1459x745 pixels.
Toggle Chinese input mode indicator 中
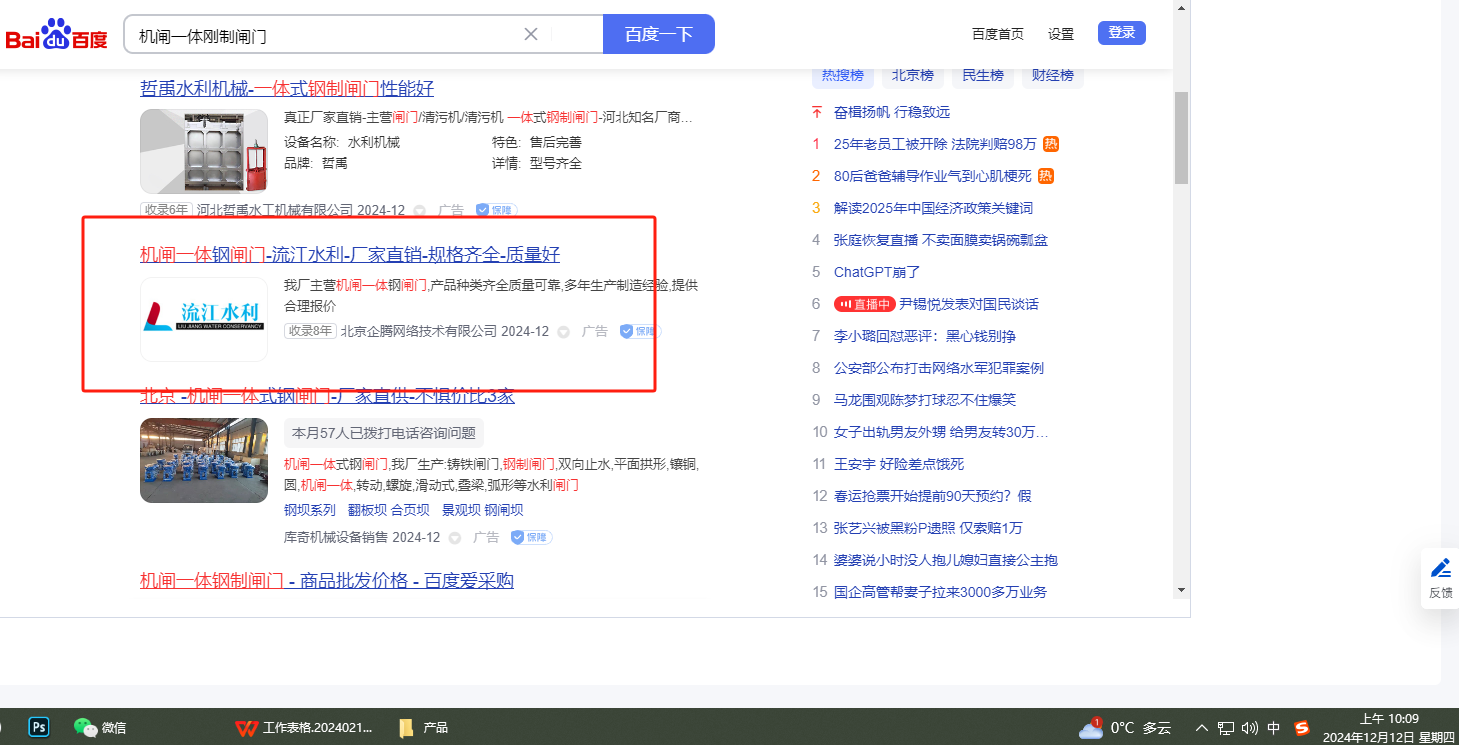[x=1274, y=728]
